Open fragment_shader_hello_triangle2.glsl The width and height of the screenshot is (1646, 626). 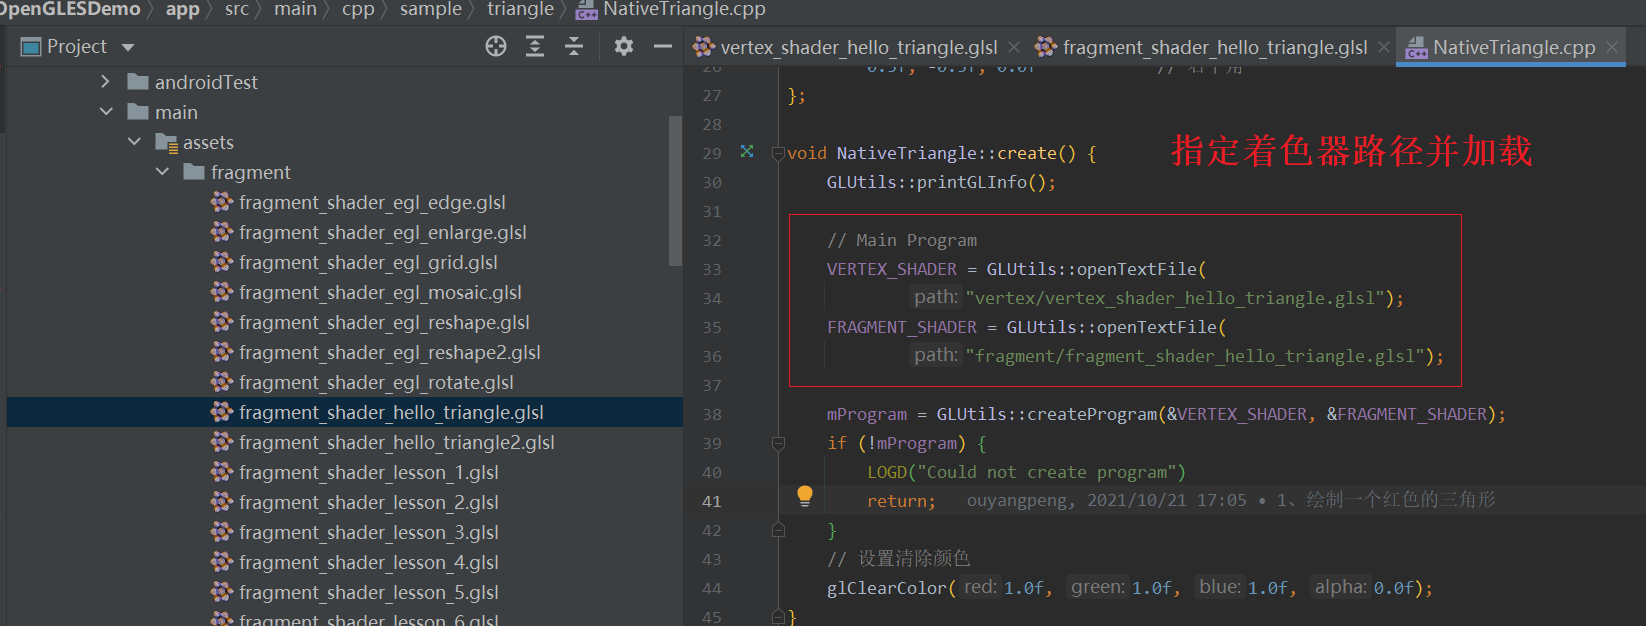(397, 442)
